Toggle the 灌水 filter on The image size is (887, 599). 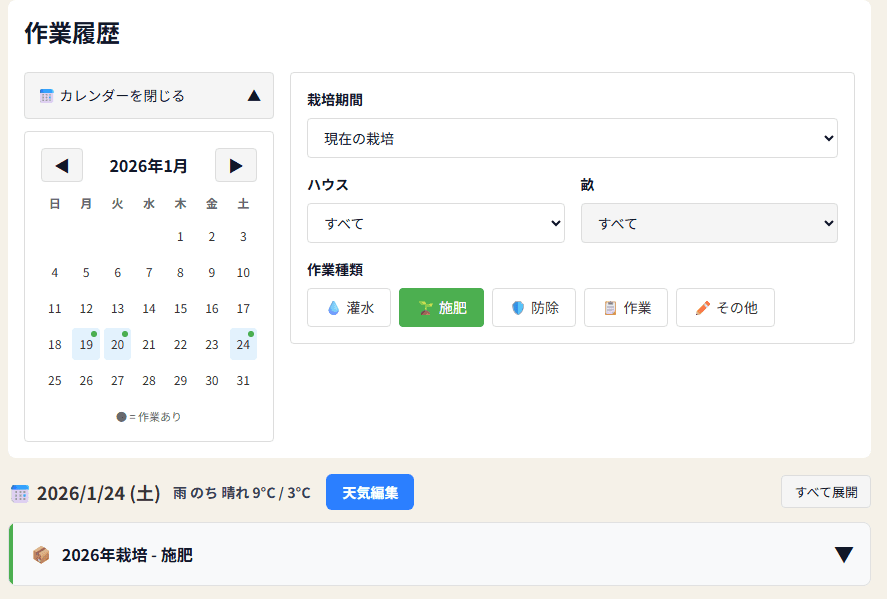349,308
